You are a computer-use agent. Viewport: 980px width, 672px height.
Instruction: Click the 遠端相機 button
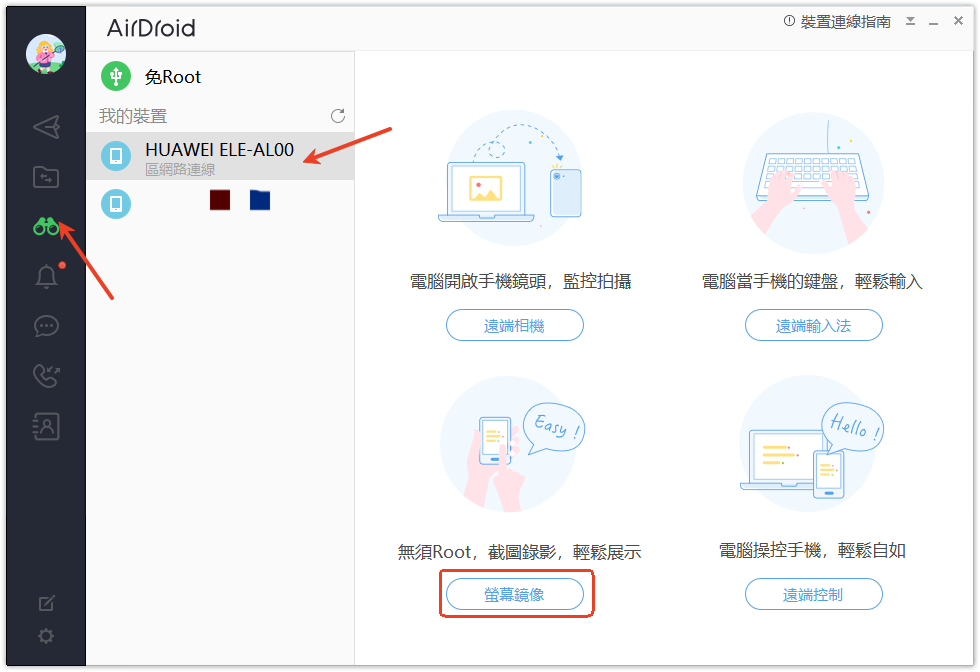514,325
